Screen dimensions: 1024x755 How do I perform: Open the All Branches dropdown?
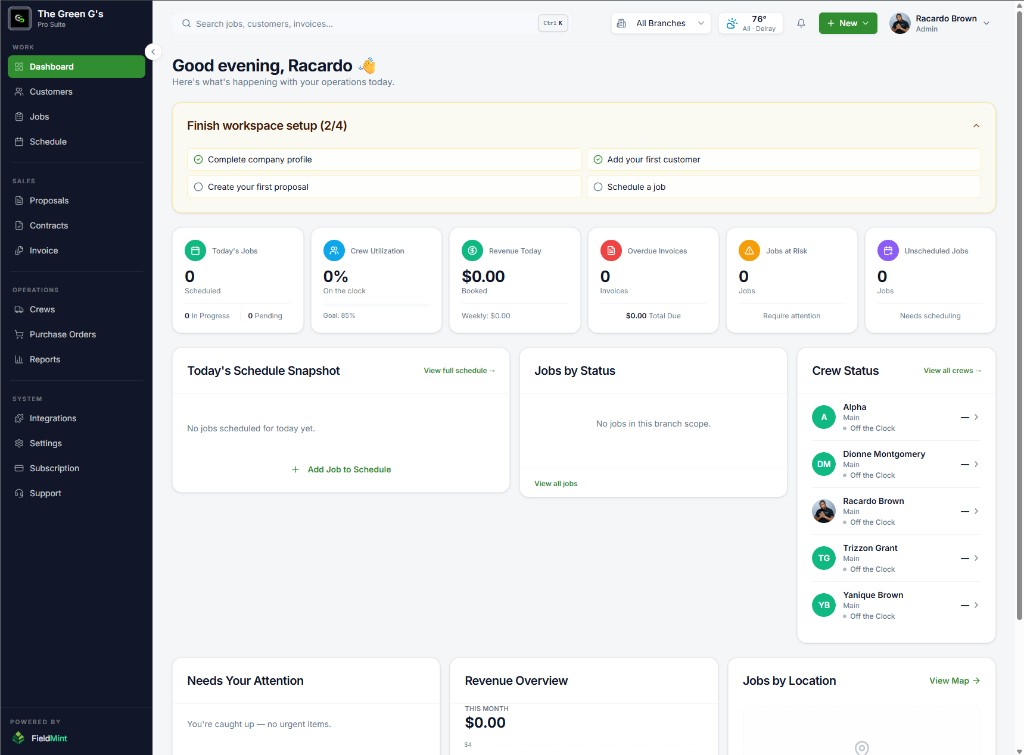coord(660,24)
